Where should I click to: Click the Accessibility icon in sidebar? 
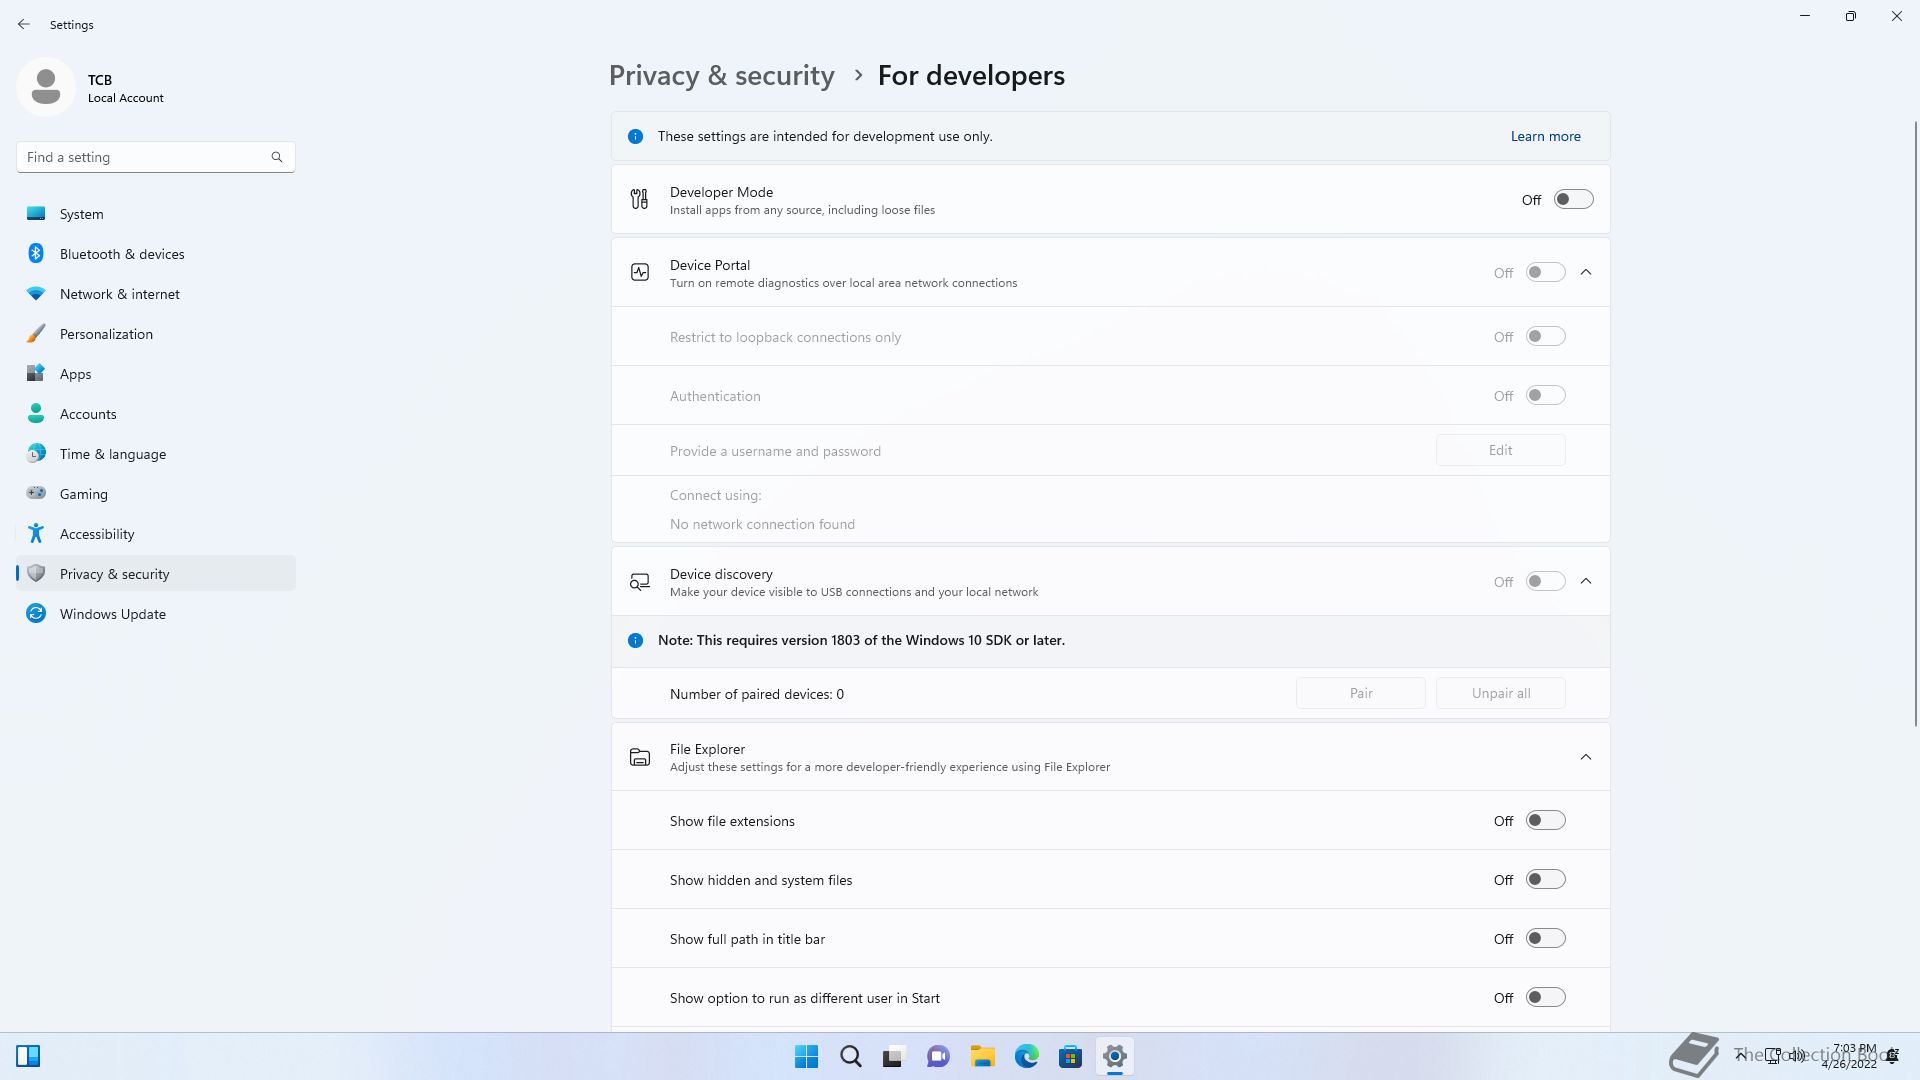36,534
